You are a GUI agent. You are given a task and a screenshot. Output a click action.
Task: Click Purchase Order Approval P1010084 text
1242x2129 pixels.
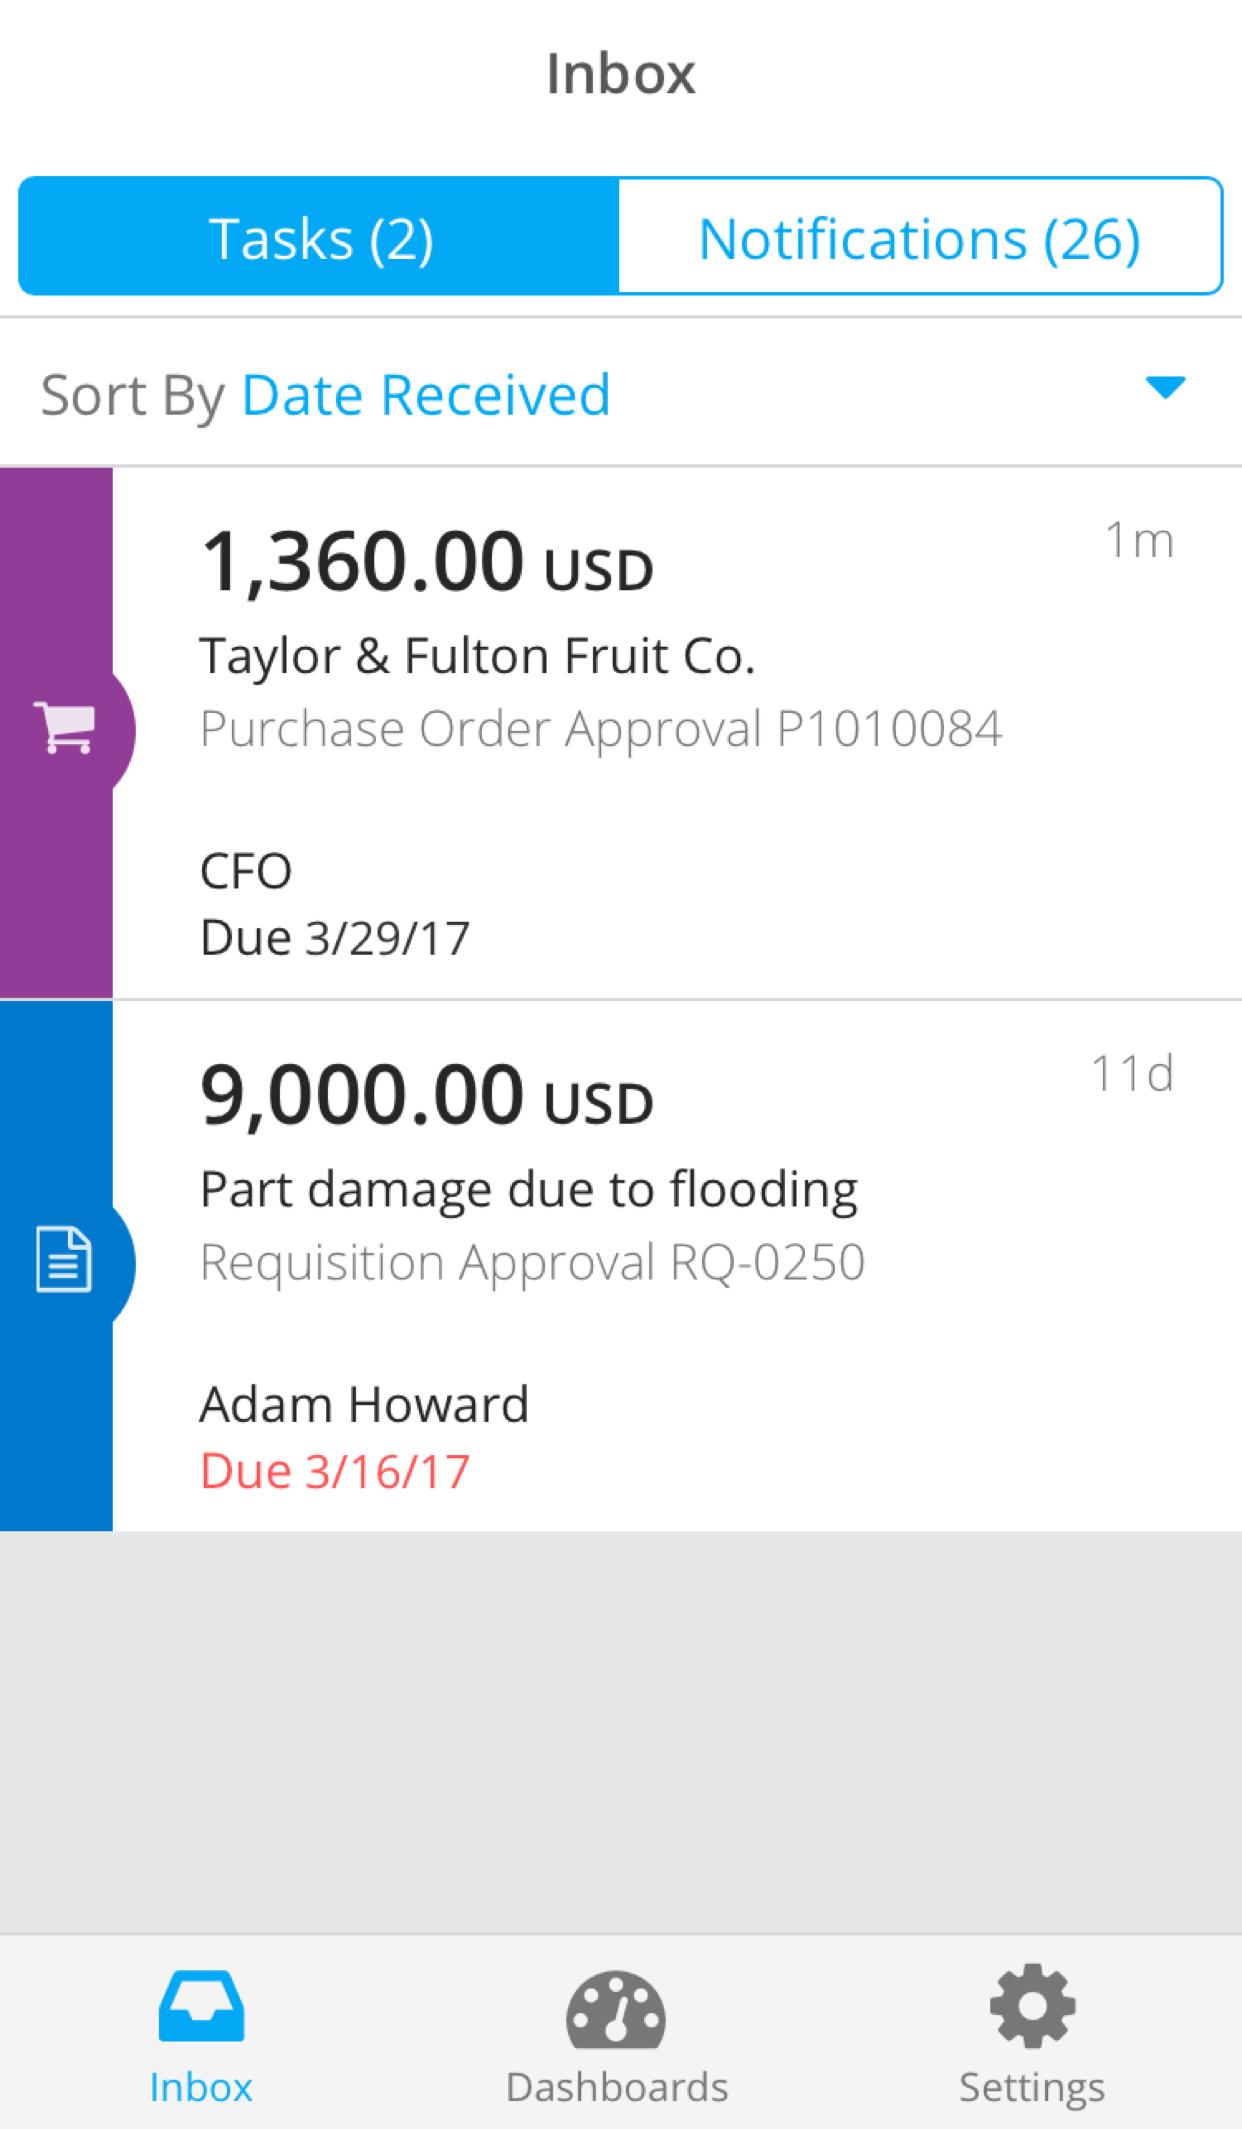tap(601, 729)
